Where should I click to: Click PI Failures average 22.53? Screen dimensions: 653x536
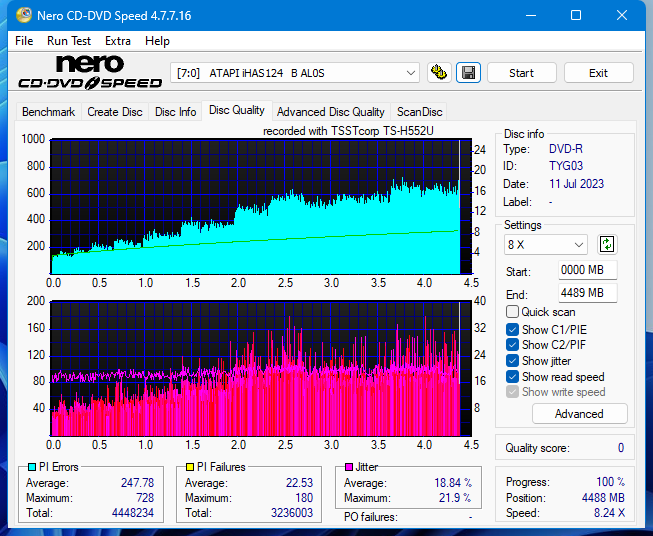[x=299, y=483]
